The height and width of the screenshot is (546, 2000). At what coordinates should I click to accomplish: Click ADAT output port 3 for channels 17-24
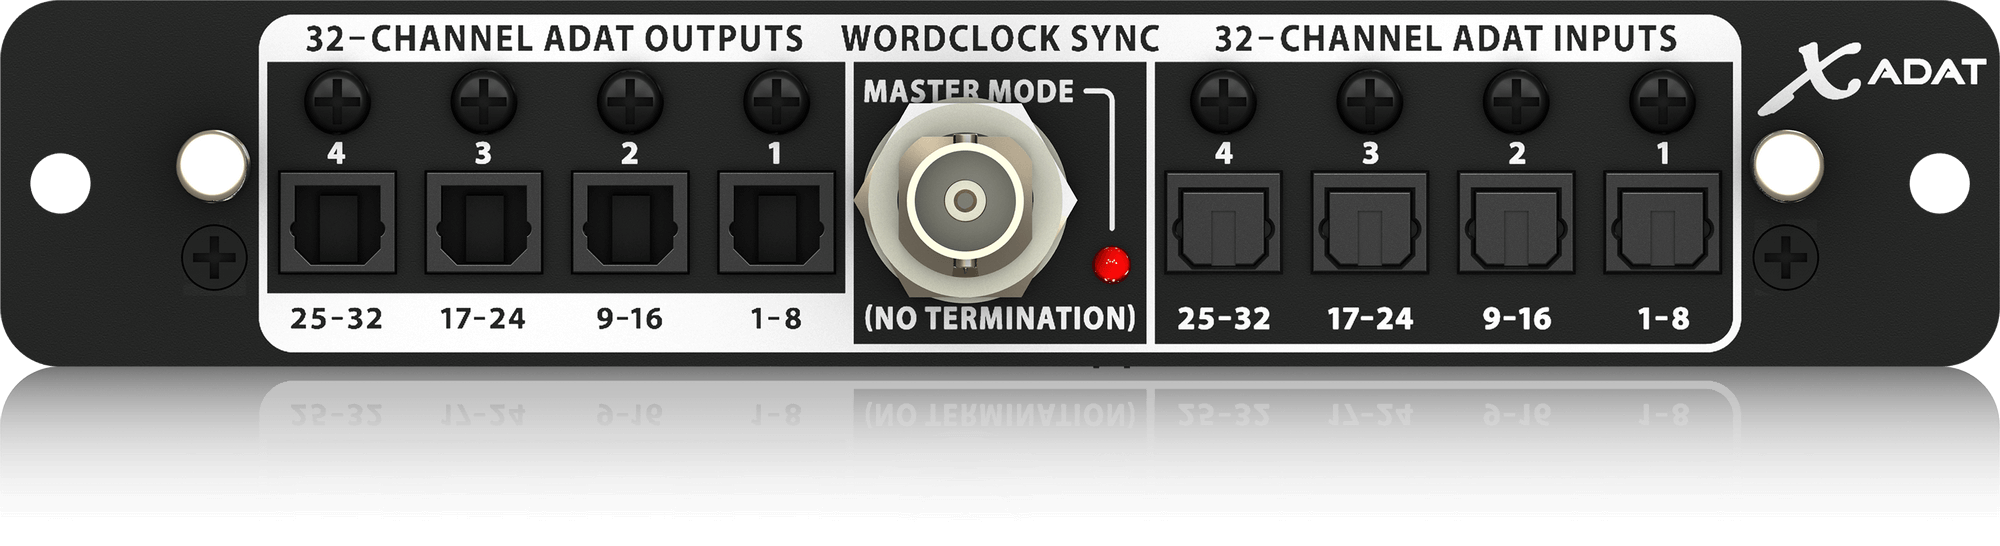[x=483, y=223]
